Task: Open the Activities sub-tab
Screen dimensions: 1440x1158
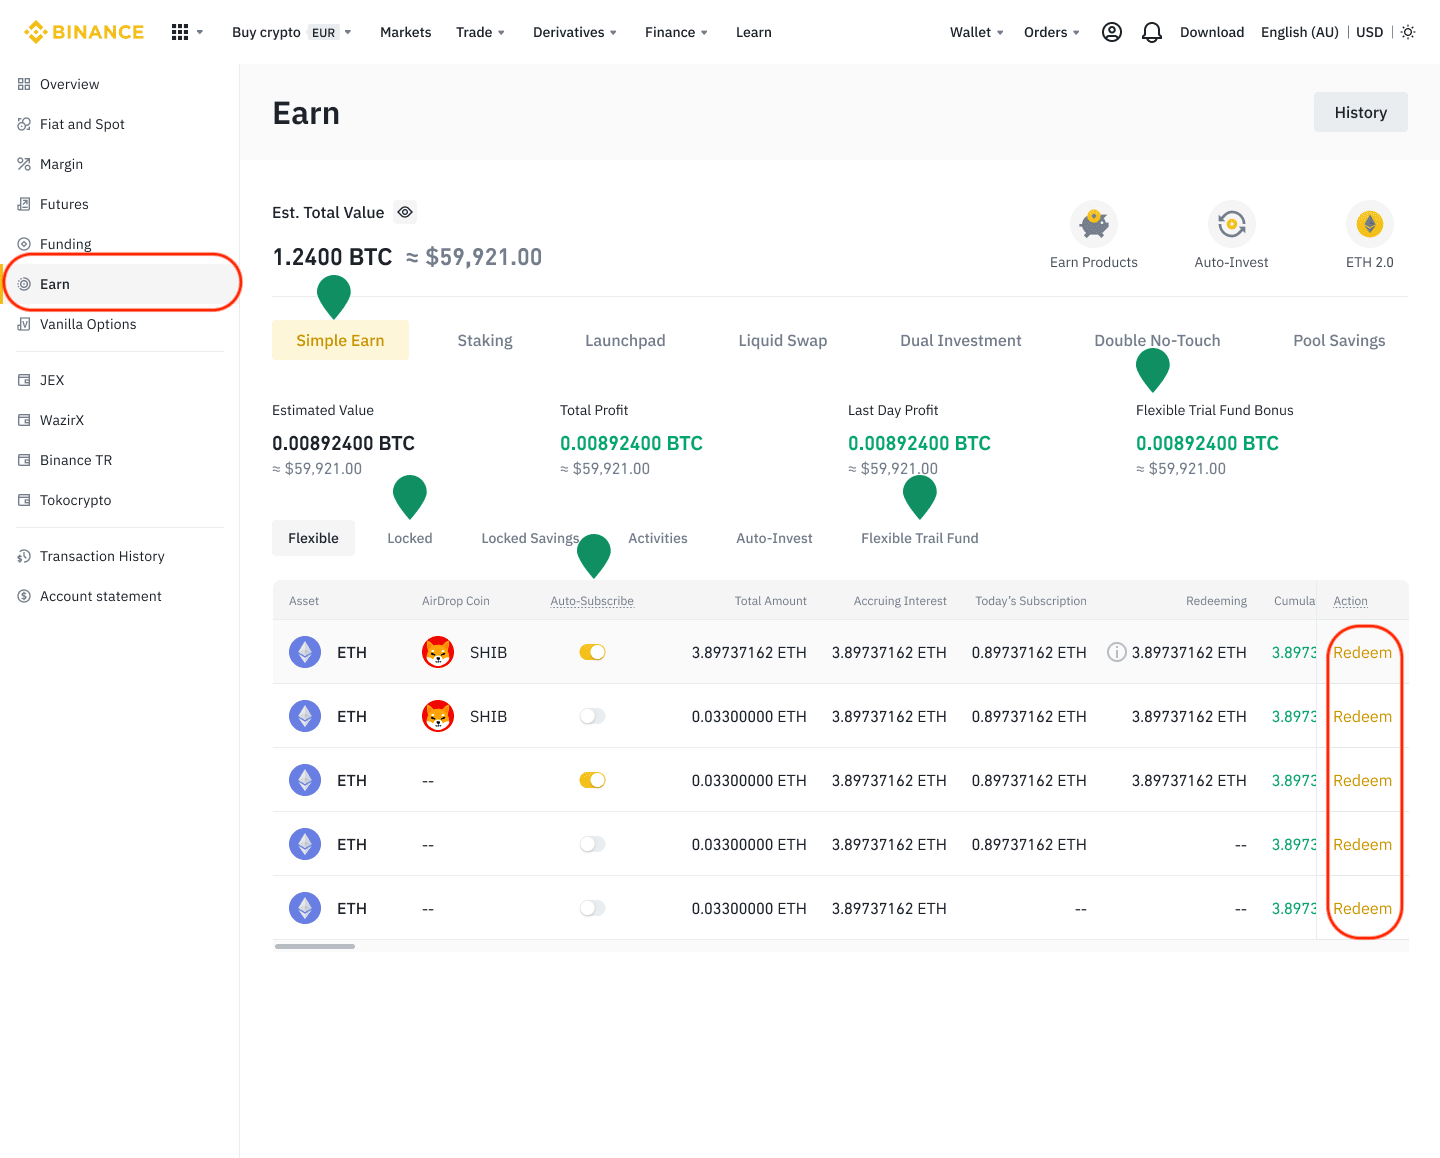Action: (x=658, y=538)
